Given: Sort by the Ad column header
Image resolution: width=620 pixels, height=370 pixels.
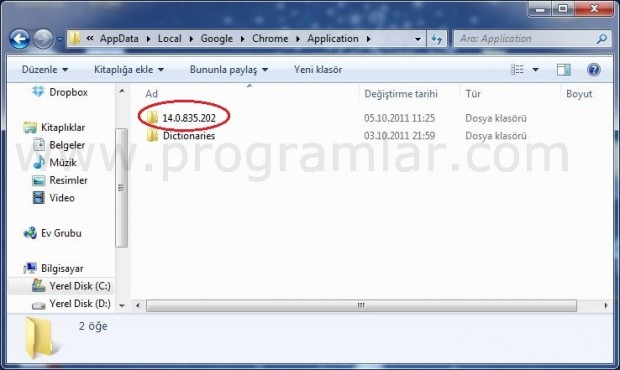Looking at the screenshot, I should tap(151, 94).
